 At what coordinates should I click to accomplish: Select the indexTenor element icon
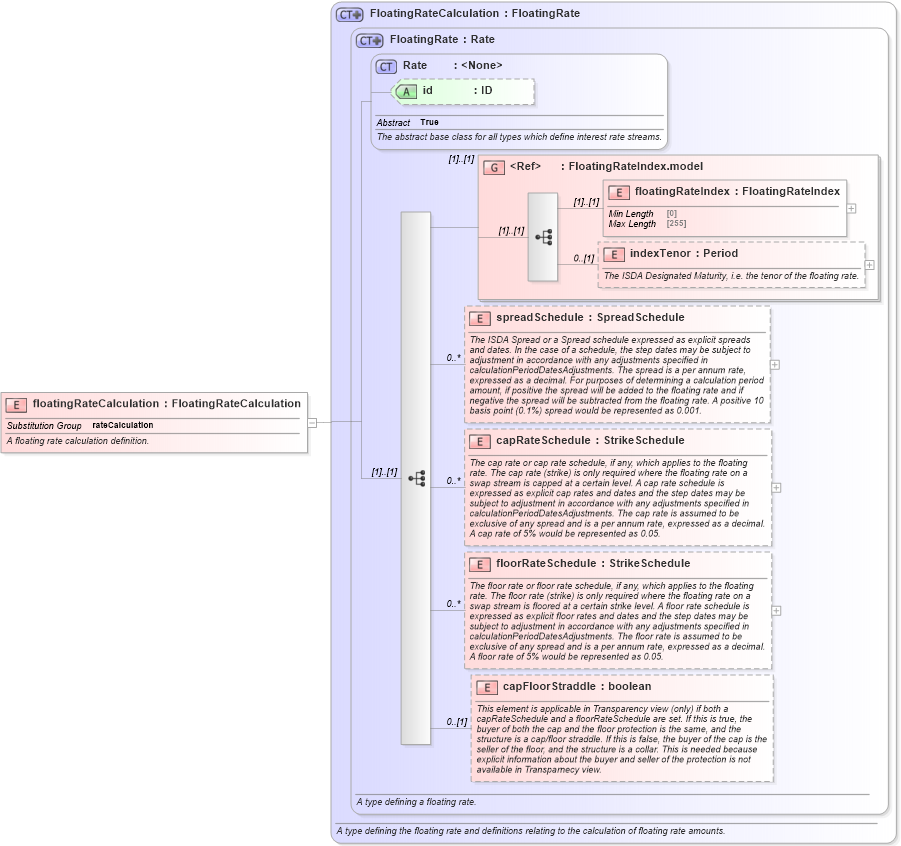pos(614,254)
